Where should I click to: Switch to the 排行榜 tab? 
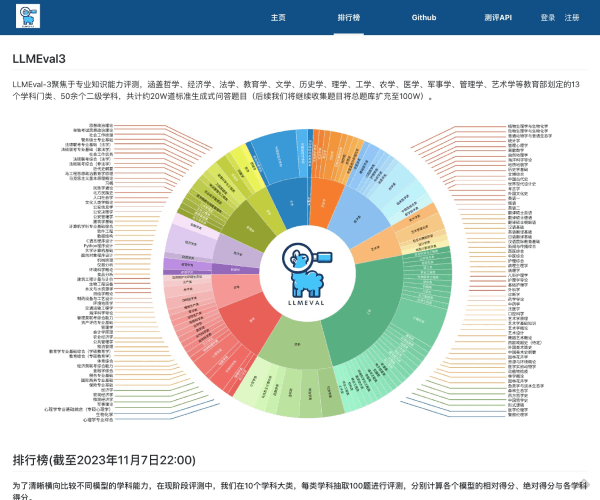coord(350,18)
